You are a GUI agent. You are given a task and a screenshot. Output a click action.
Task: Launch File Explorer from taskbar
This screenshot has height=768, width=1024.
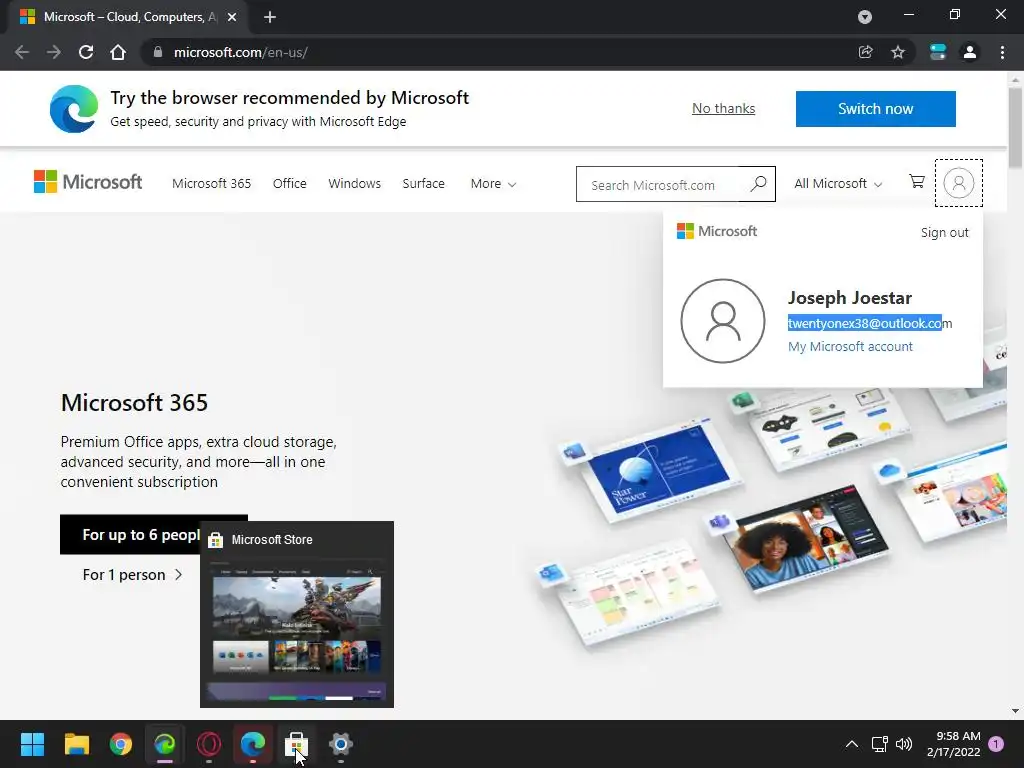(76, 744)
